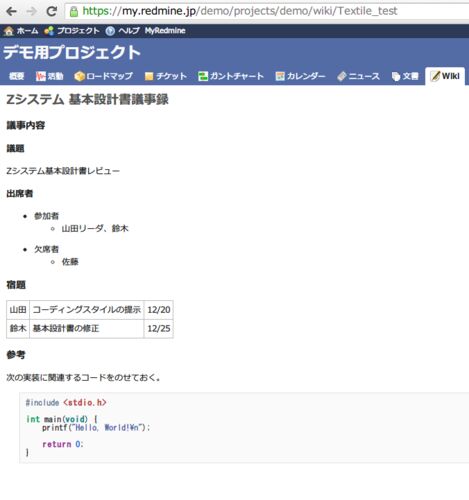Image resolution: width=469 pixels, height=500 pixels.
Task: Open the プロジェクト link
Action: pos(78,31)
